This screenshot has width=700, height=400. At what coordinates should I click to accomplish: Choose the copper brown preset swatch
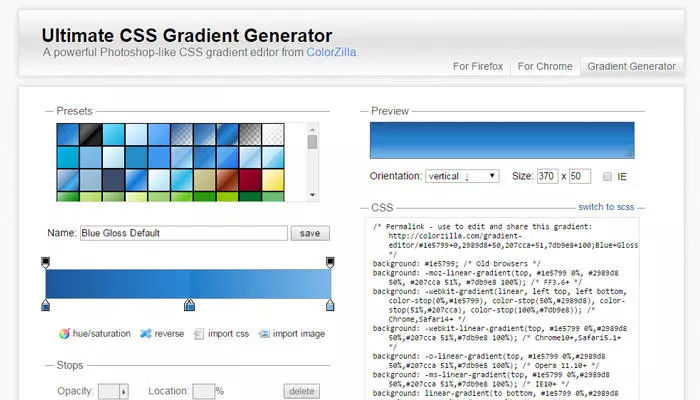click(x=227, y=180)
